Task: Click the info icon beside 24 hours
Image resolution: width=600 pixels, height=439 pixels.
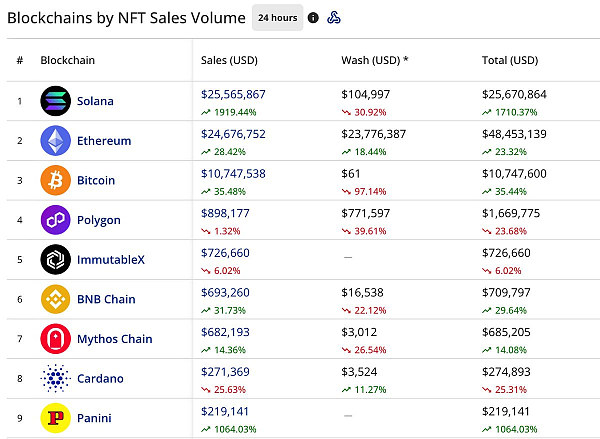Action: [314, 18]
